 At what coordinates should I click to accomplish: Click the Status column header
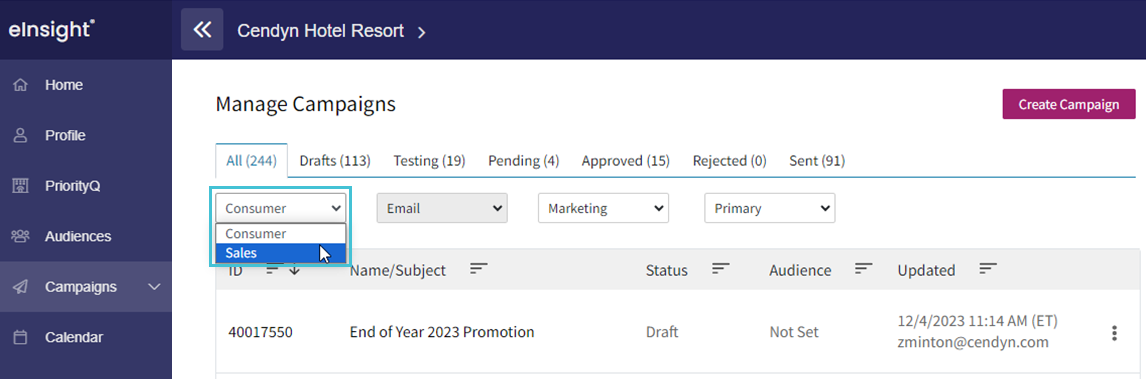coord(667,270)
